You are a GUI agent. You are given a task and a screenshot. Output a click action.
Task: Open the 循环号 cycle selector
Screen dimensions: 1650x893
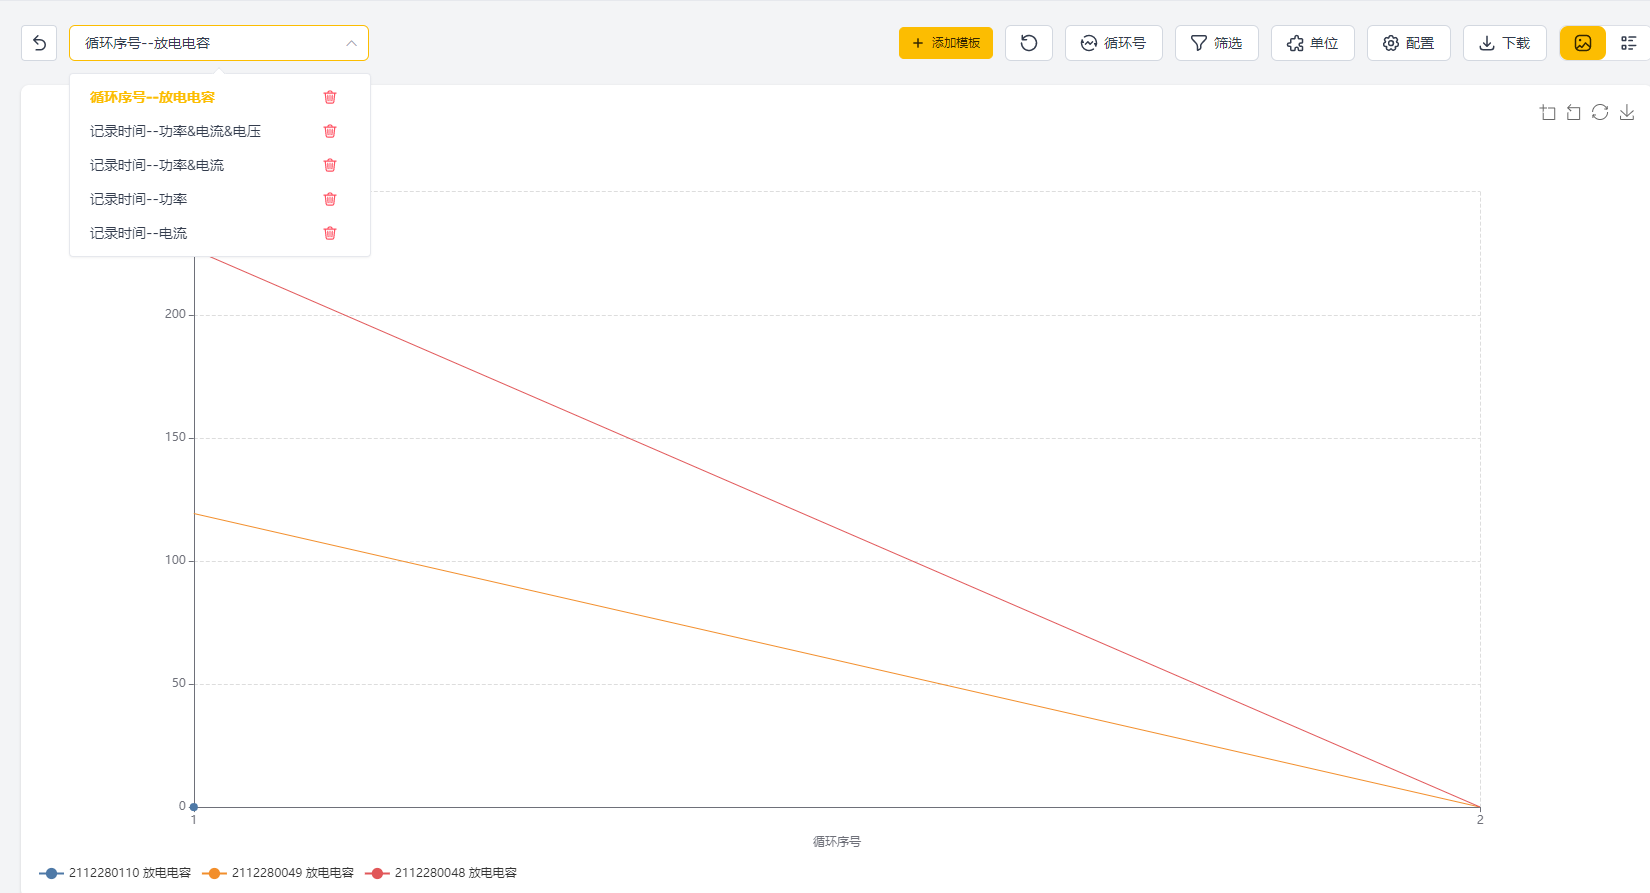[x=1114, y=43]
